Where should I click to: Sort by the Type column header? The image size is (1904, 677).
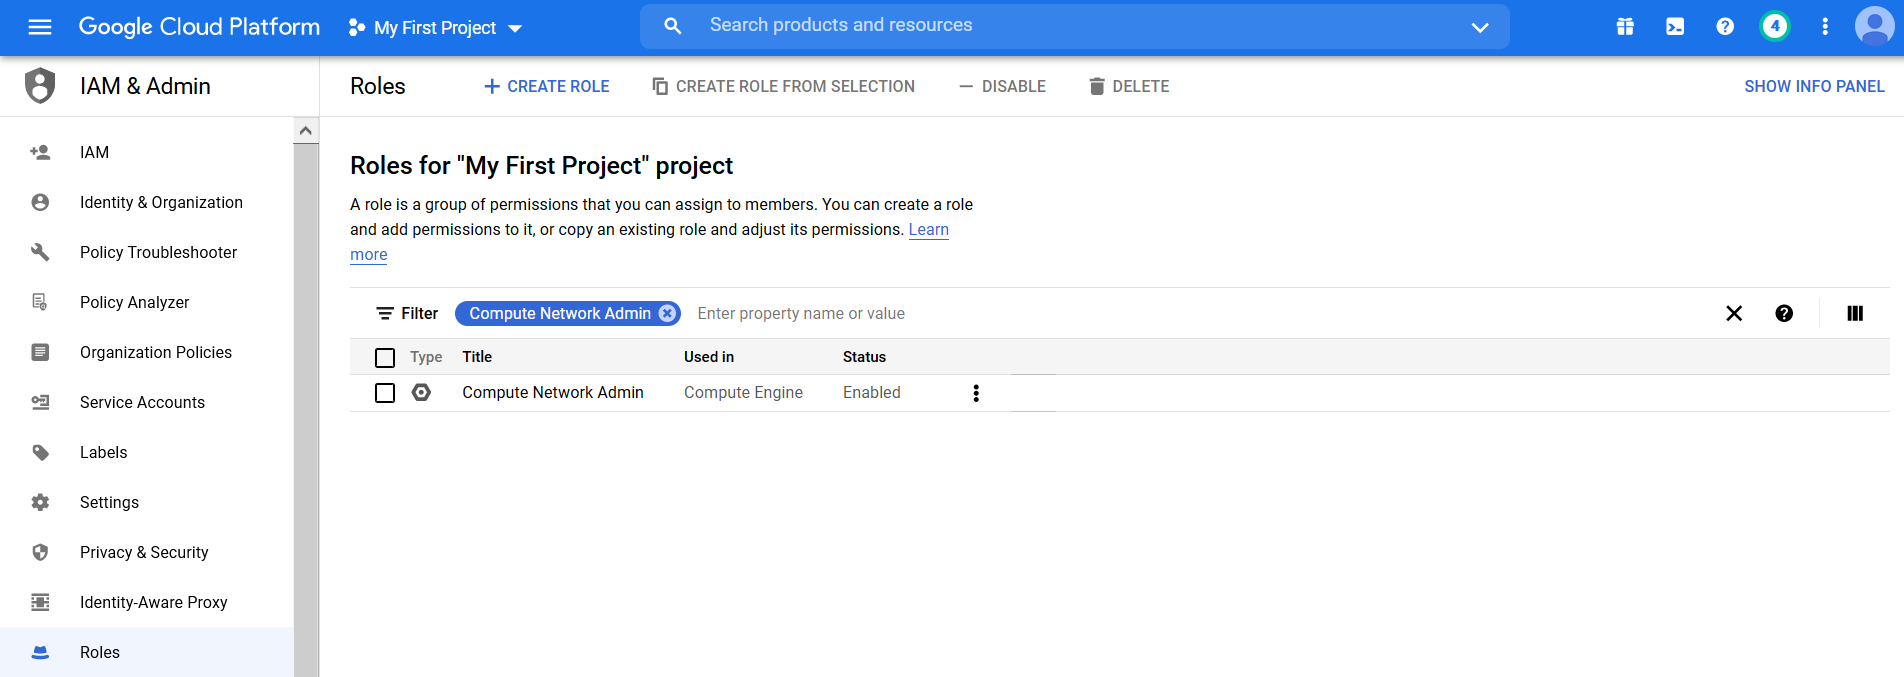pos(426,357)
